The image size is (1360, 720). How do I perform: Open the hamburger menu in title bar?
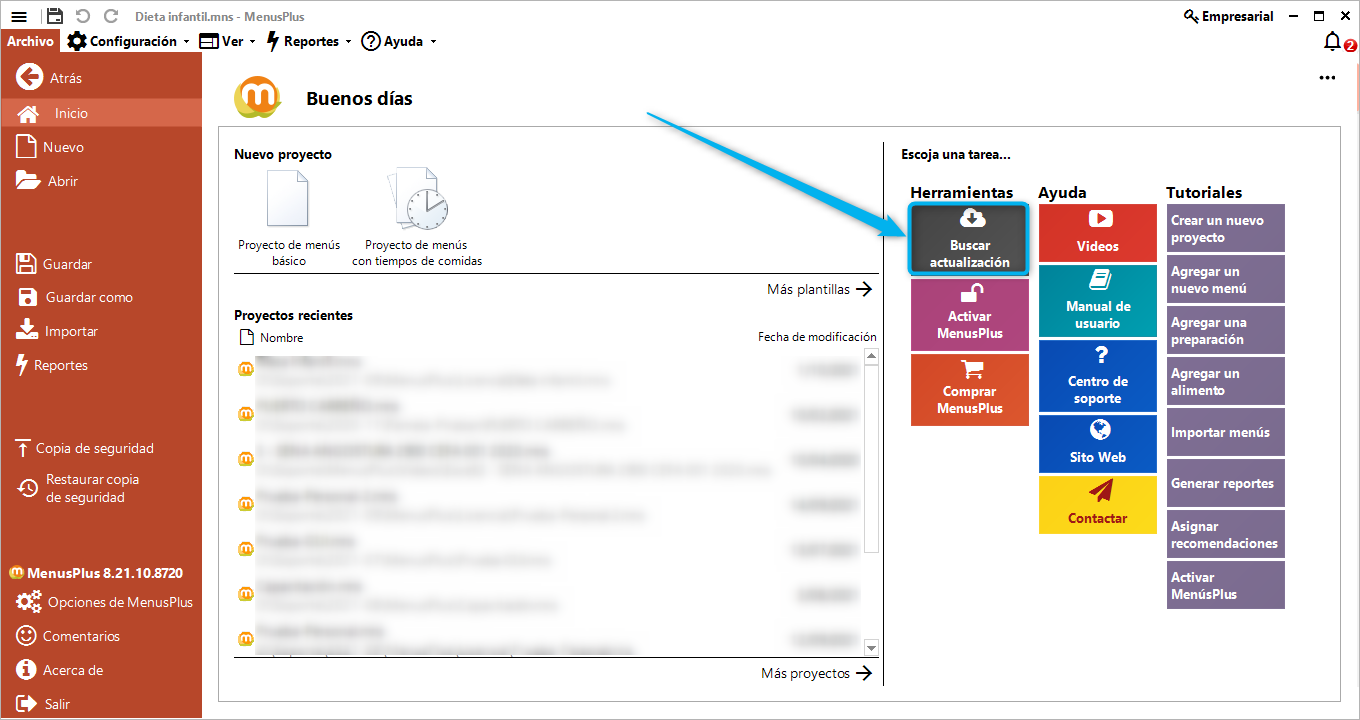point(19,16)
